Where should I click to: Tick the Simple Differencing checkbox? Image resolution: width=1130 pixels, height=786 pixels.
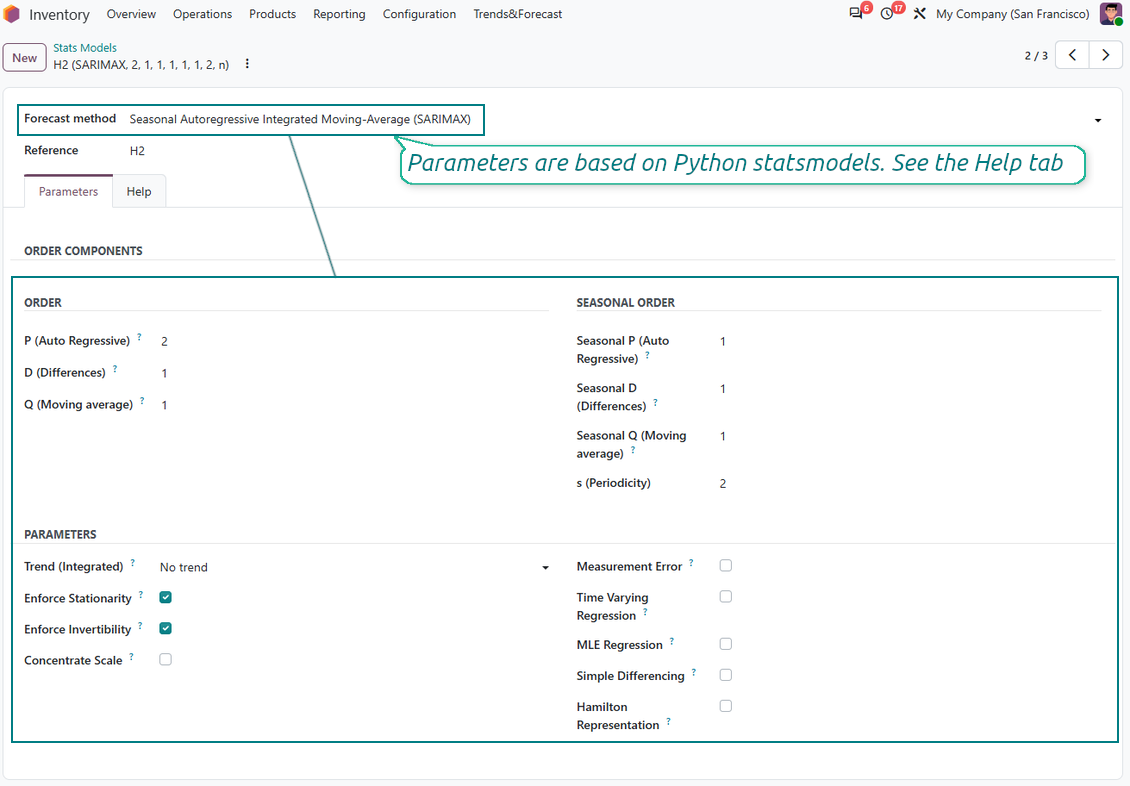(x=726, y=675)
